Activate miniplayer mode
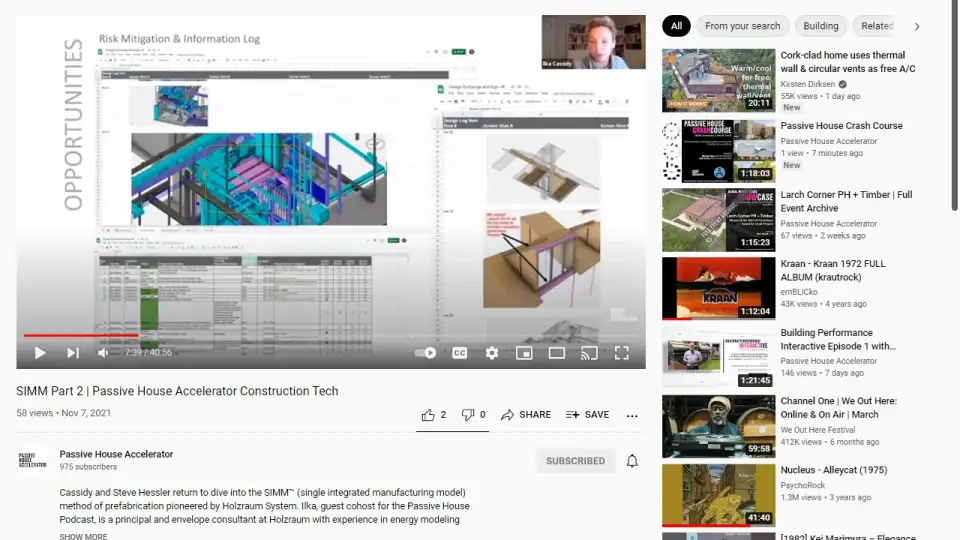Image resolution: width=960 pixels, height=540 pixels. point(524,353)
